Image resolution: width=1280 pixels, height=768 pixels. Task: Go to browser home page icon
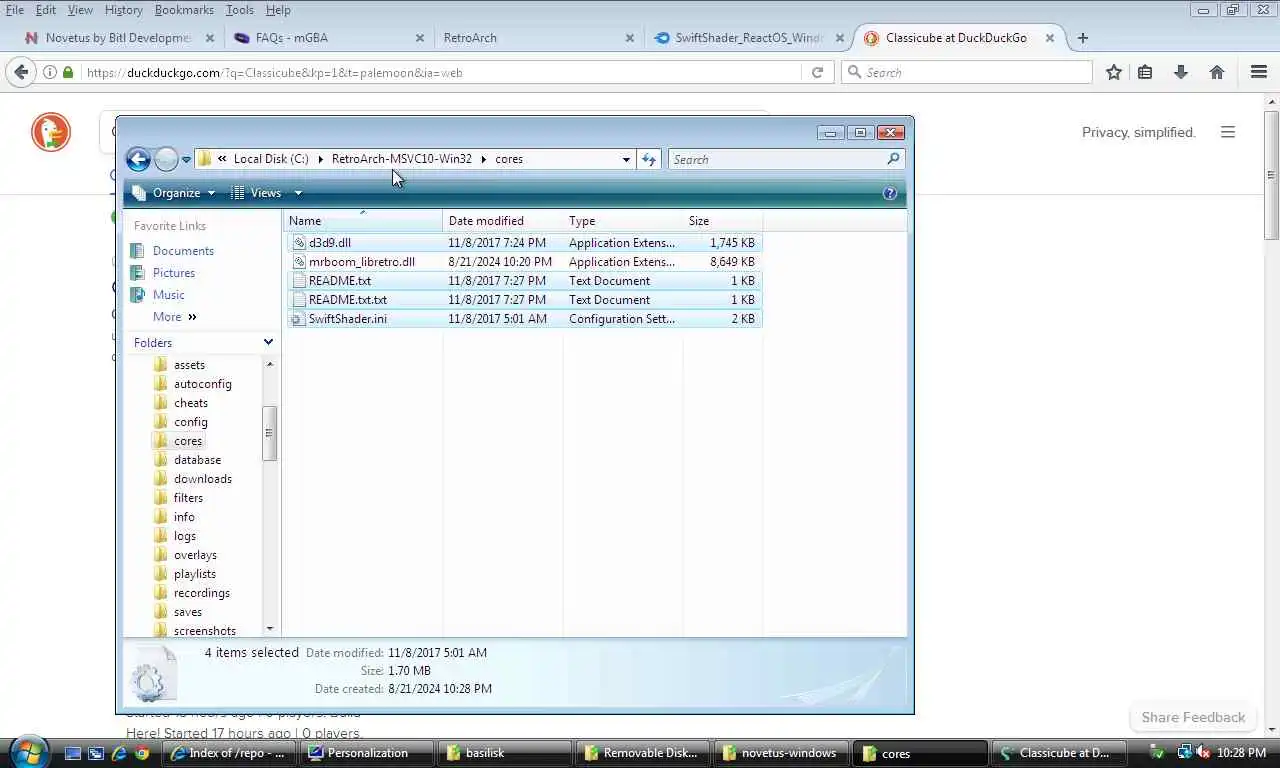[1217, 72]
